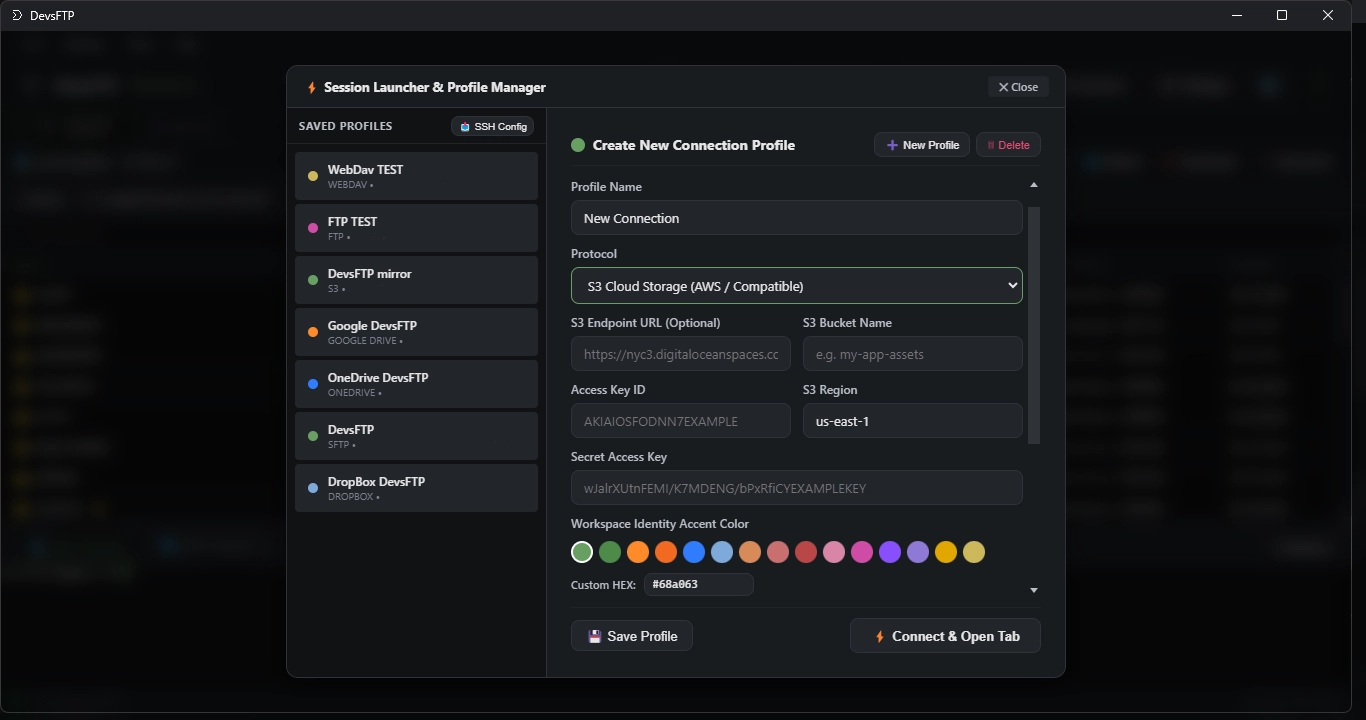The image size is (1366, 720).
Task: Click the S3 Region field
Action: coord(913,421)
